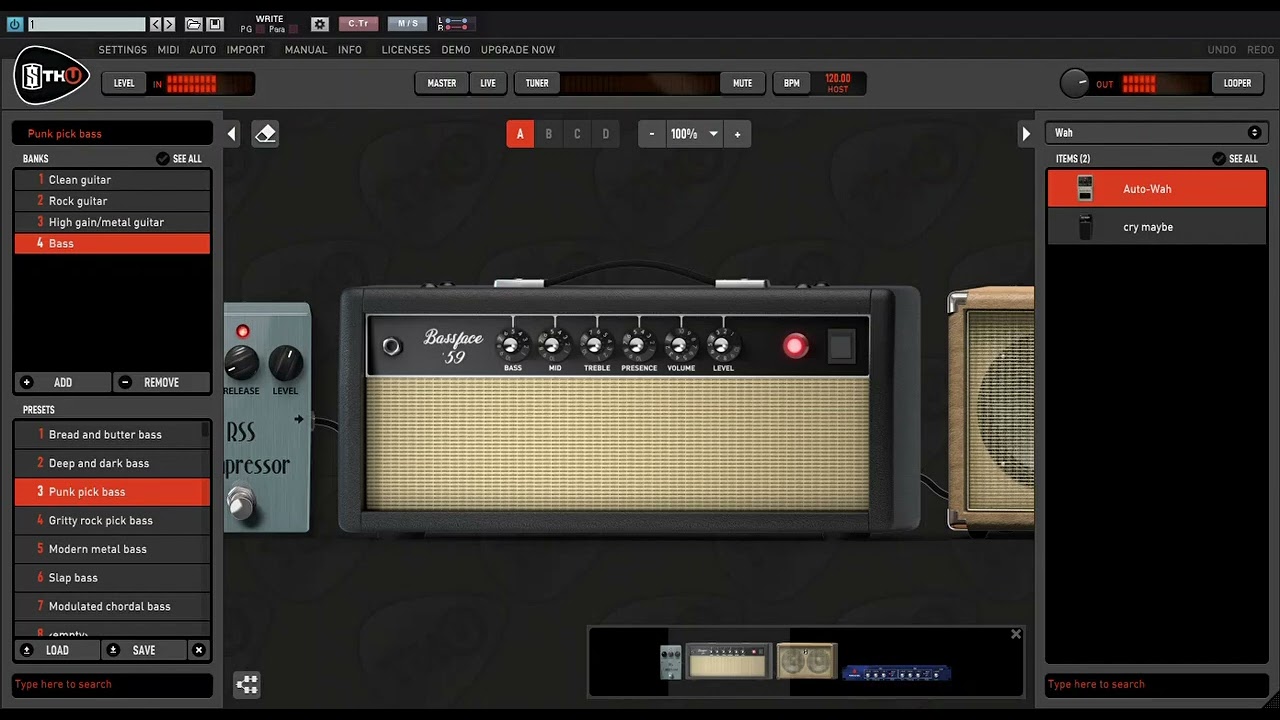Screen dimensions: 1280x720
Task: Toggle the M/S mode button
Action: 407,24
